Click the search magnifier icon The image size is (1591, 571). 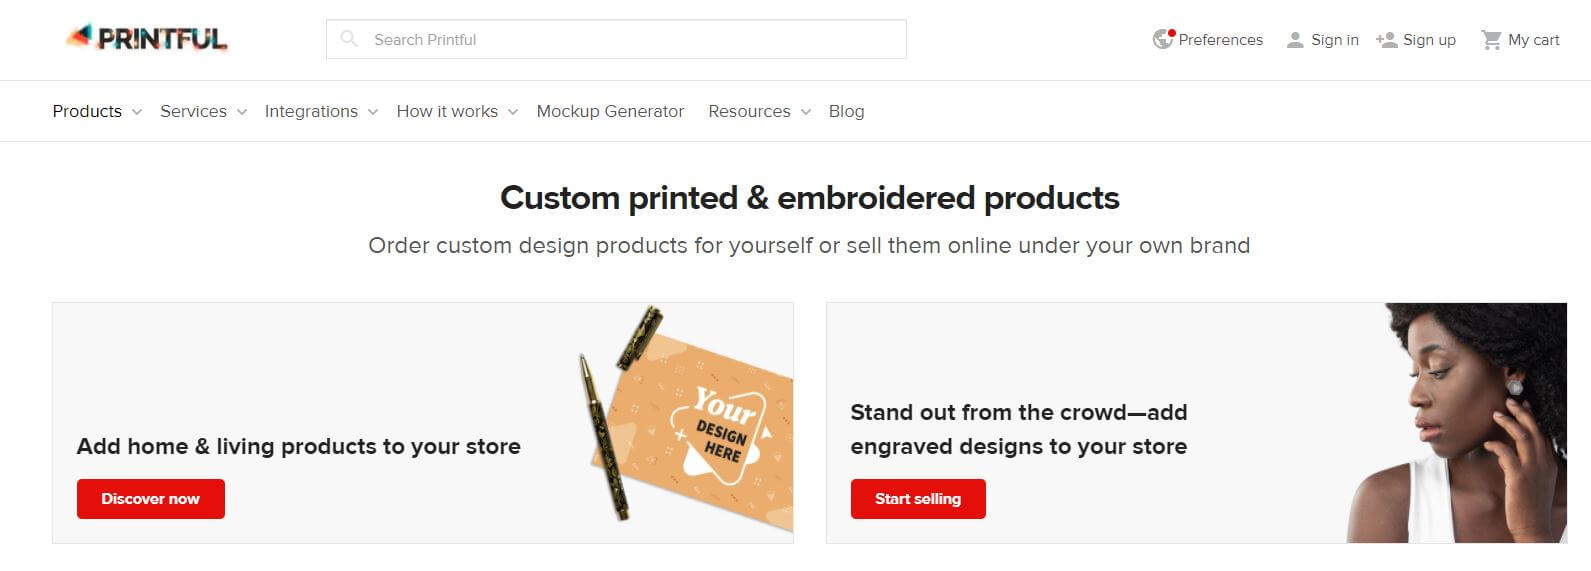pos(349,39)
